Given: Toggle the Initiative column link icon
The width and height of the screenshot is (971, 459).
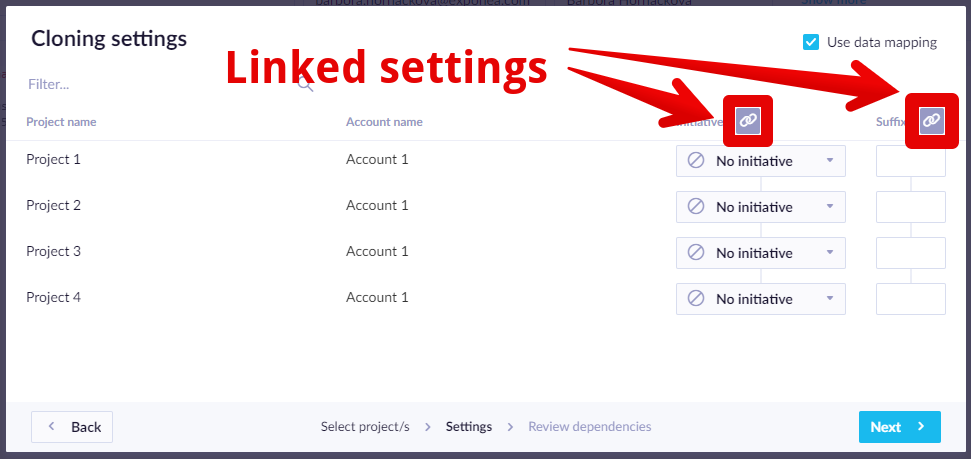Looking at the screenshot, I should pos(747,121).
